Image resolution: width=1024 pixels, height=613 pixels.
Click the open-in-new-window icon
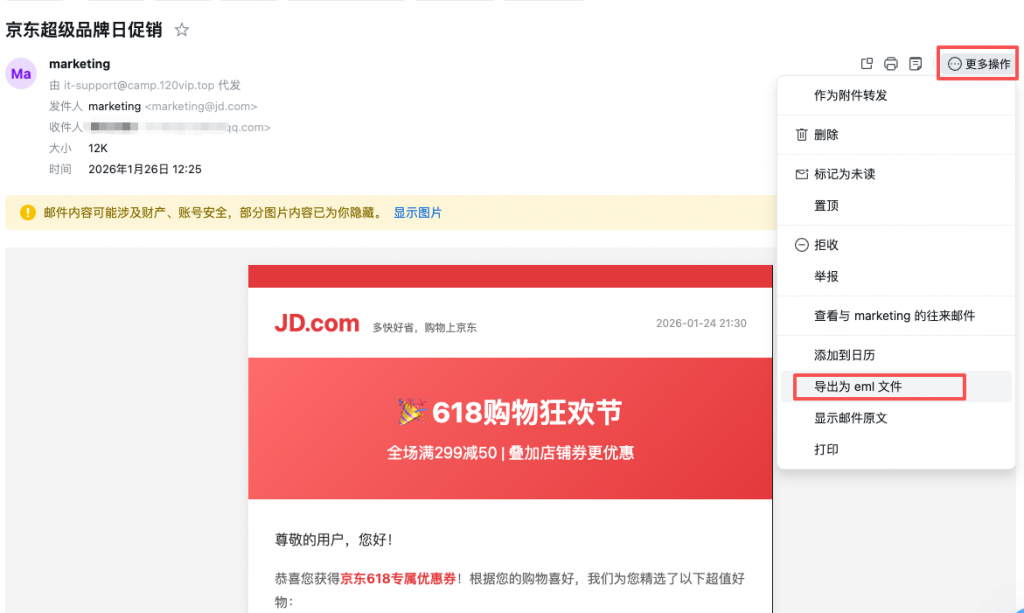point(867,64)
